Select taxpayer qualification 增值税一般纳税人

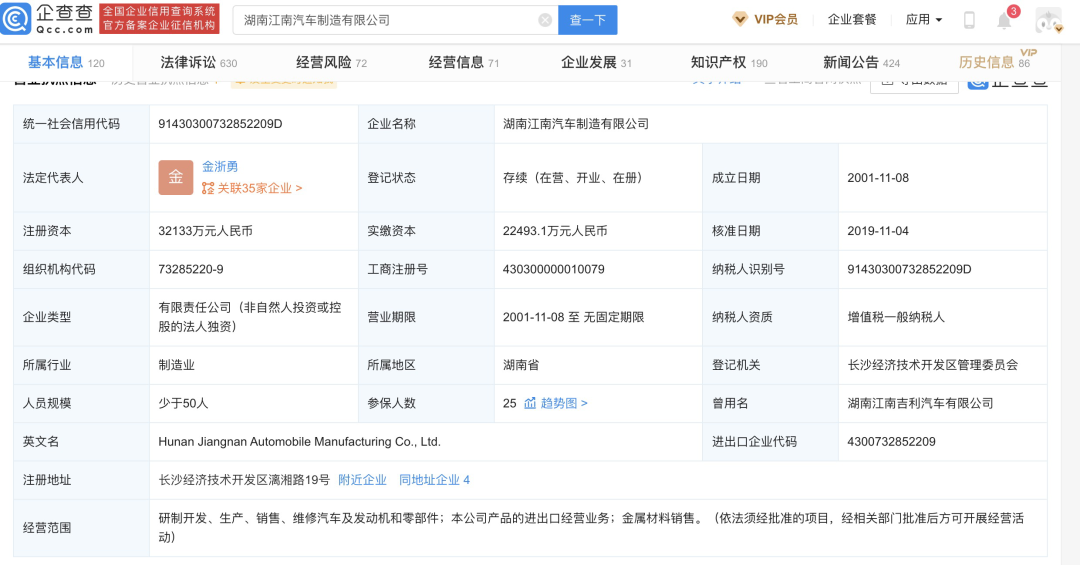896,317
